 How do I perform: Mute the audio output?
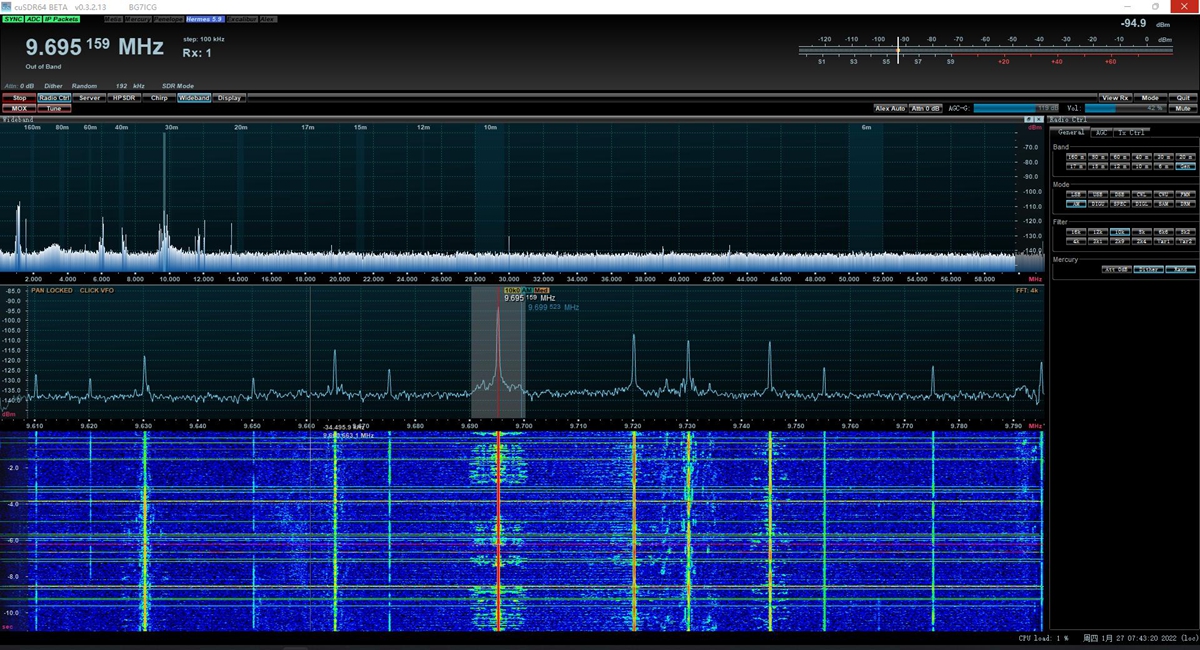pos(1183,108)
